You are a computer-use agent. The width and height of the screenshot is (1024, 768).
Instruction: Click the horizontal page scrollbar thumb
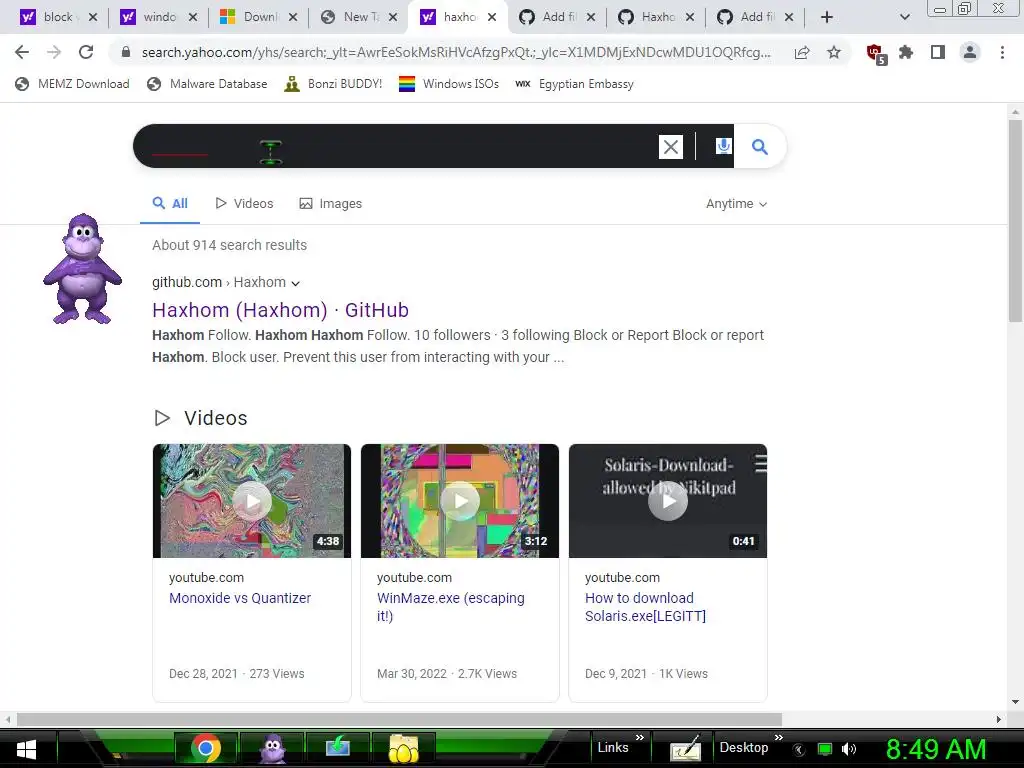(400, 720)
